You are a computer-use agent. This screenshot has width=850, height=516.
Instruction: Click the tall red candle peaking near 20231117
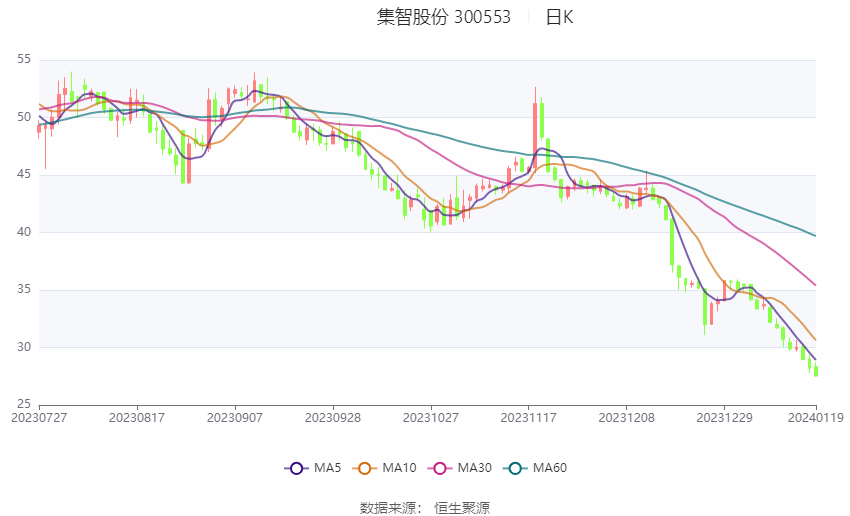tap(535, 130)
